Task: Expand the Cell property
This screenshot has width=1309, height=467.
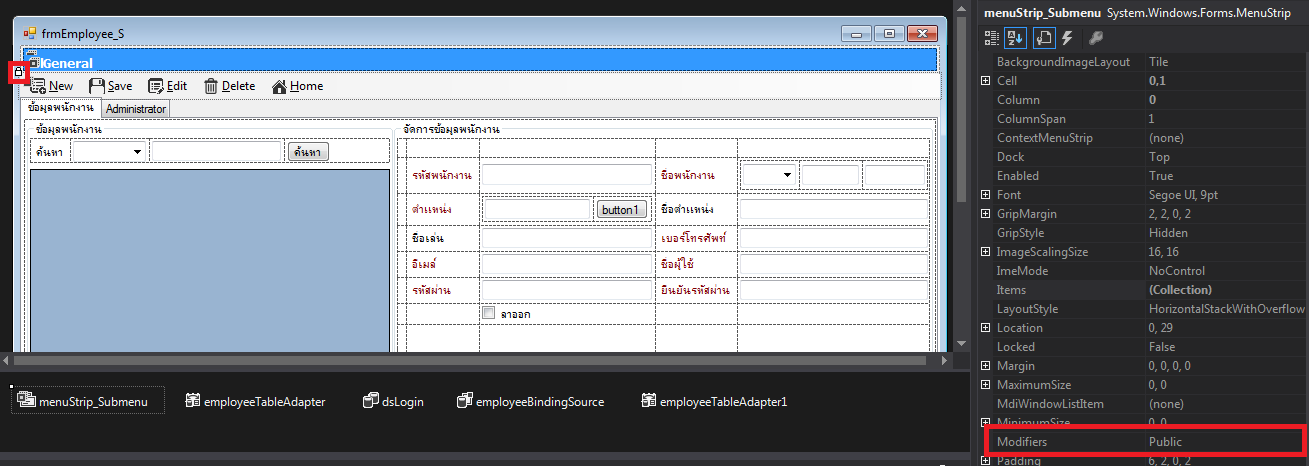Action: point(986,81)
